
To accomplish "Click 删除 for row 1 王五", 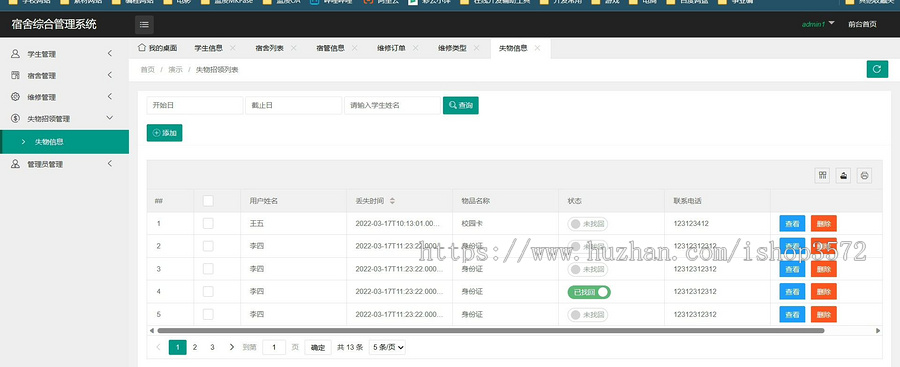I will coord(824,223).
